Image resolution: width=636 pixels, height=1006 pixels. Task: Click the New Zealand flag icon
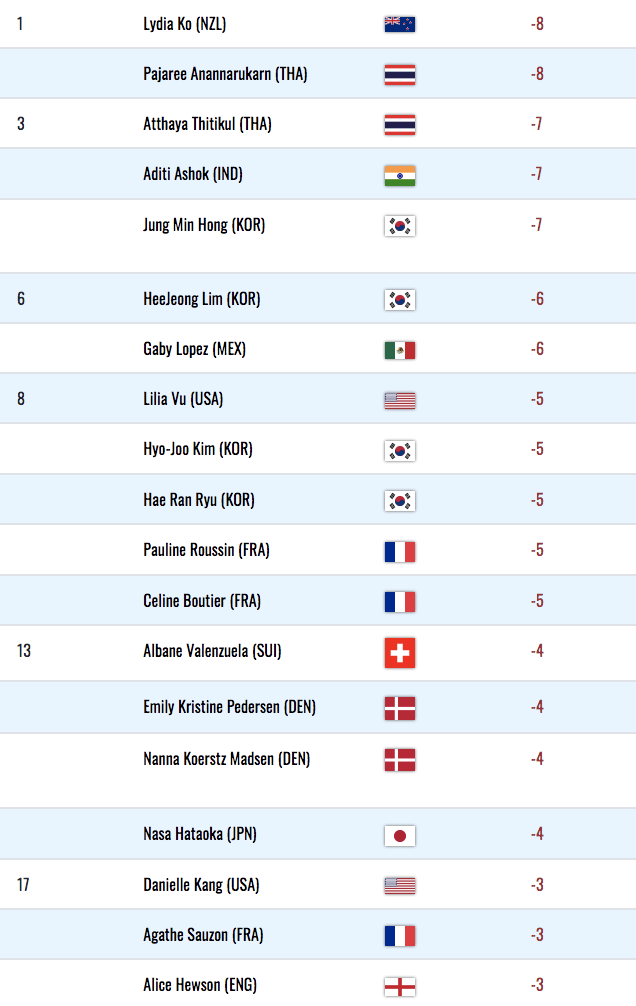pos(400,24)
